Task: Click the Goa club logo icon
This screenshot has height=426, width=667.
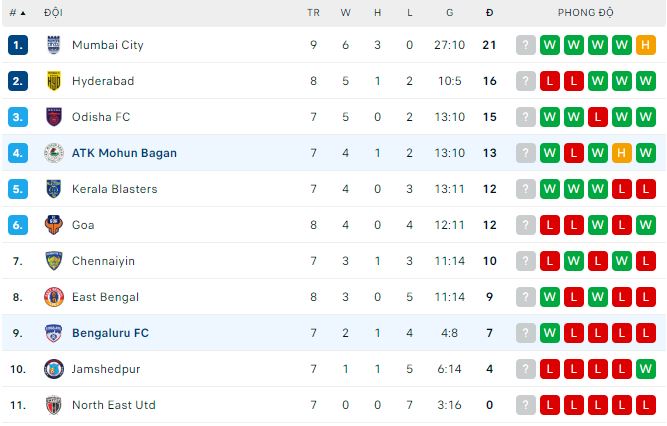Action: pos(54,225)
